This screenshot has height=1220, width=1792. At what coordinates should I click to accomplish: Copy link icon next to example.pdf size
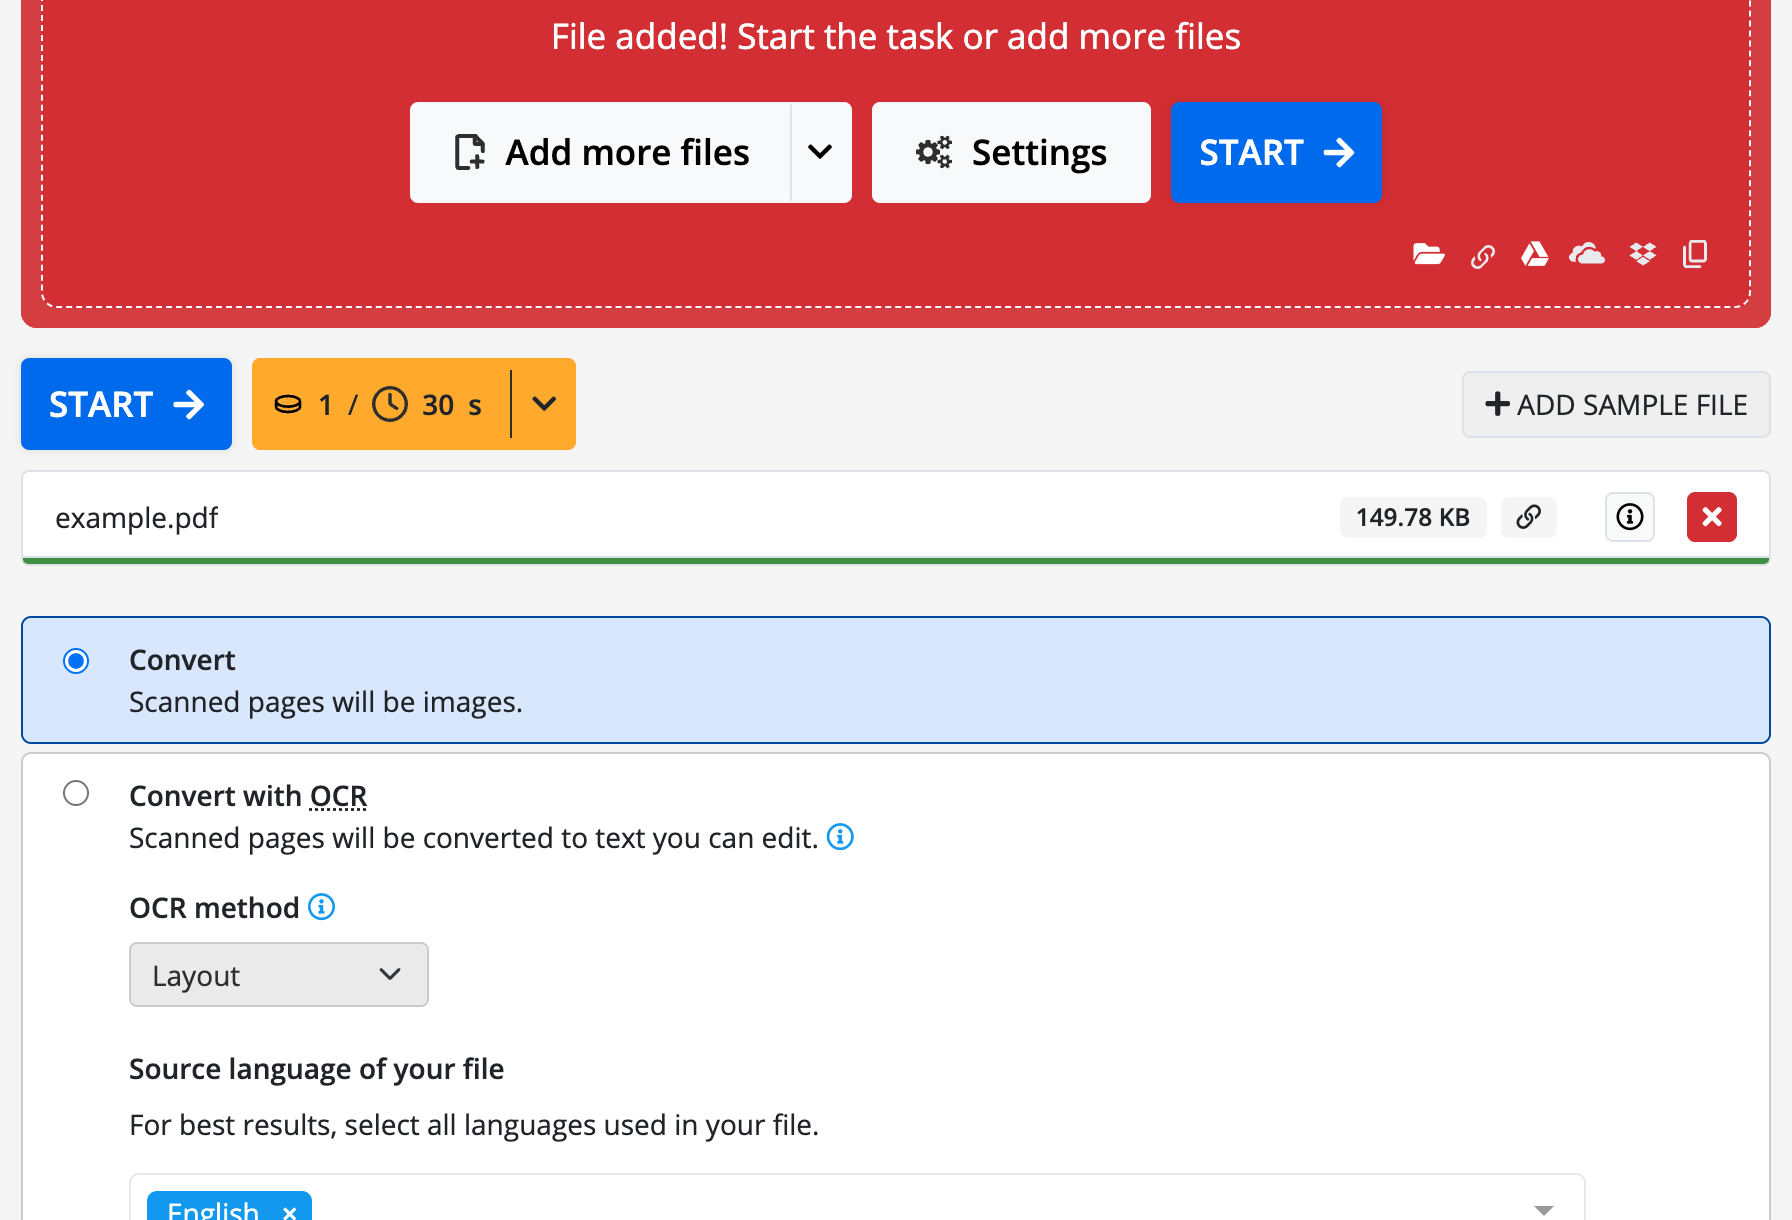click(1528, 517)
